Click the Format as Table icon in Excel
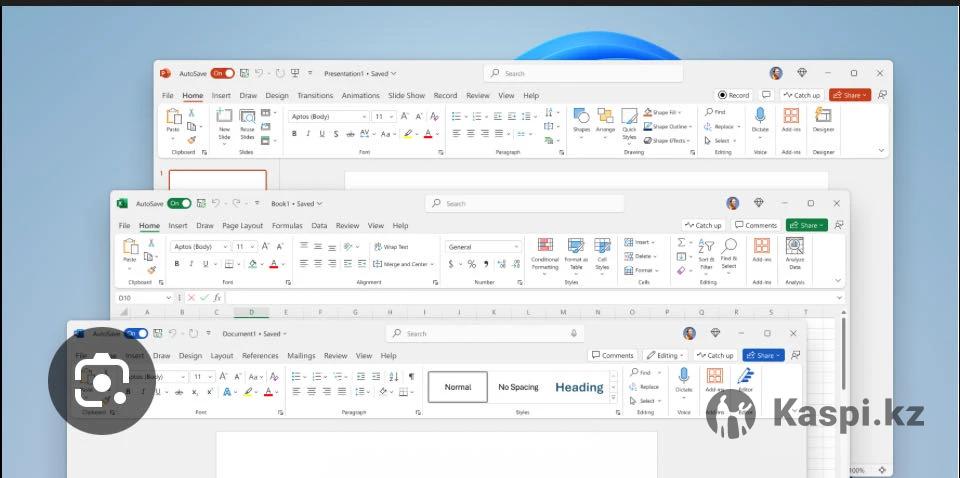960x478 pixels. (x=575, y=248)
